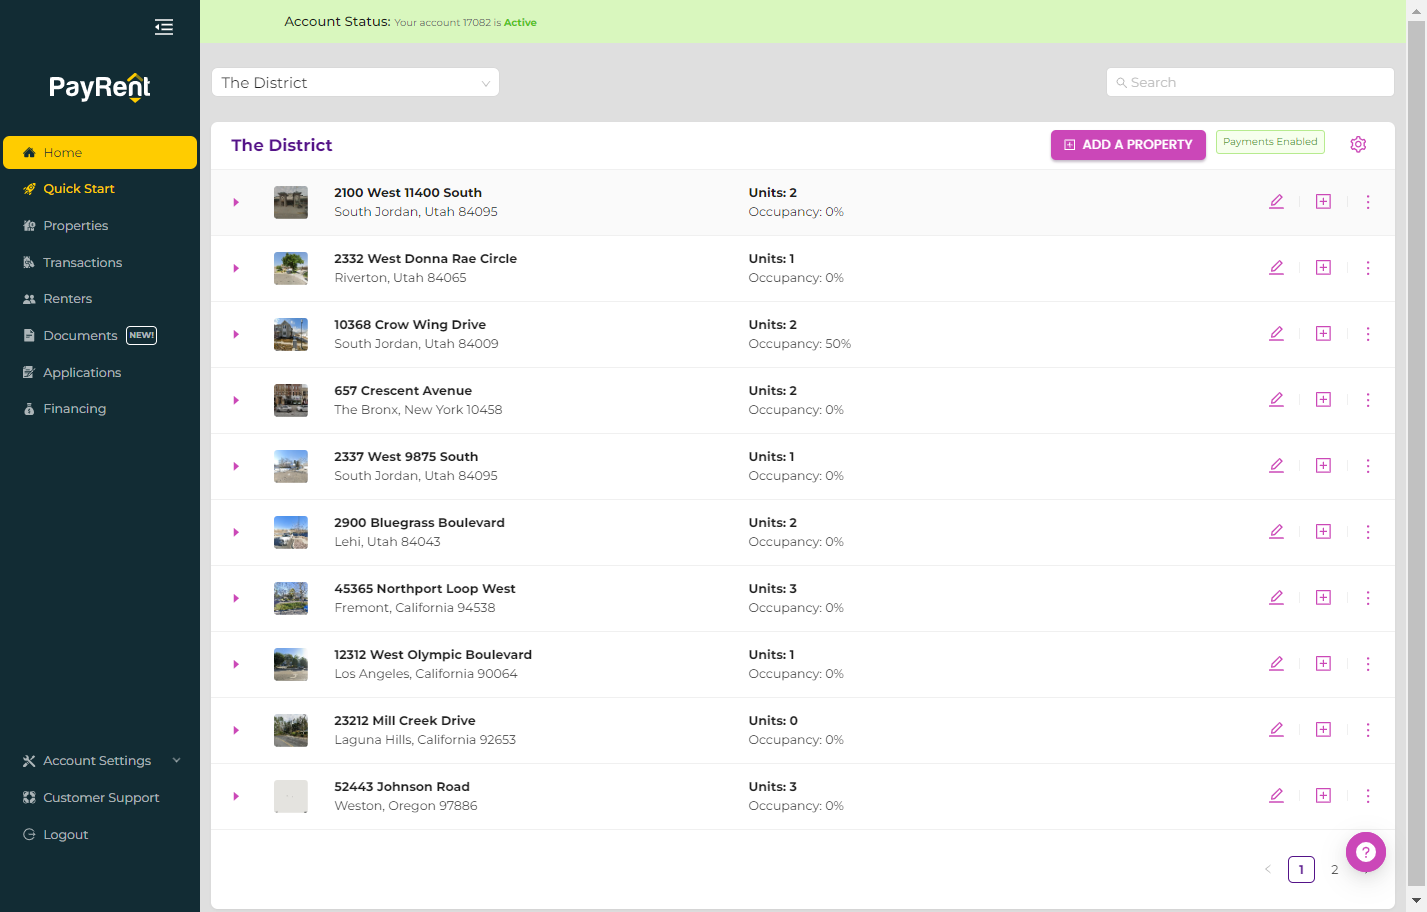Click the ADD A PROPERTY button

tap(1128, 145)
